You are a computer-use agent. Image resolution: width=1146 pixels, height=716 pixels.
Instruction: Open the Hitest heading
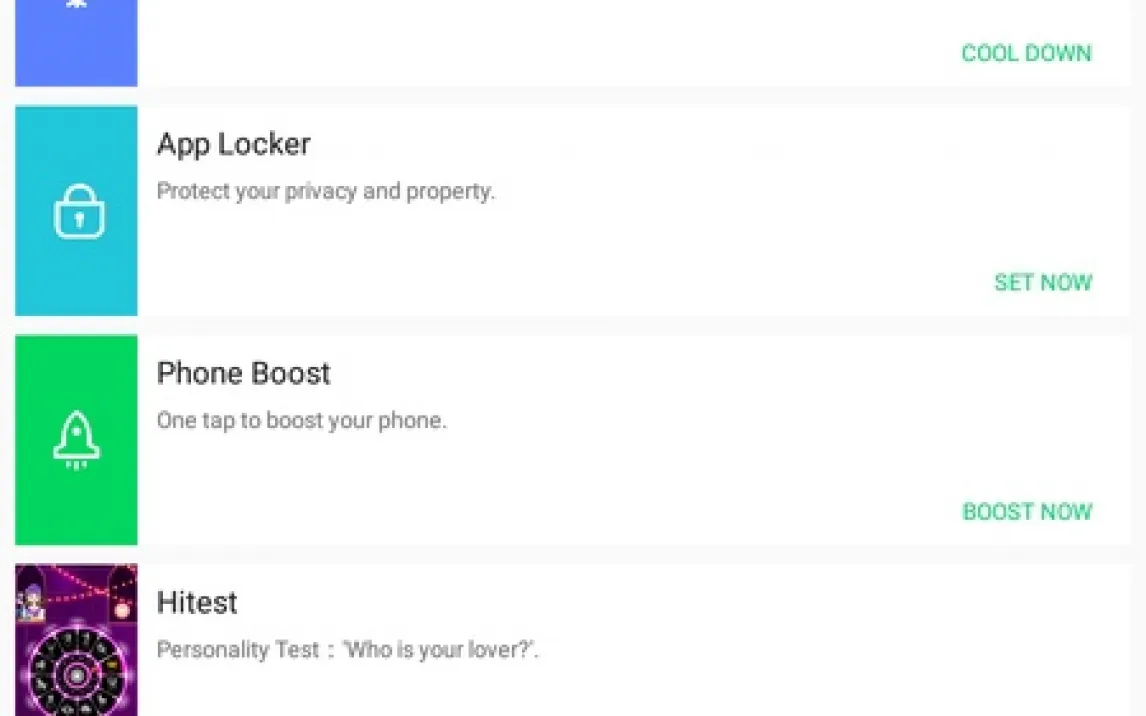[x=197, y=603]
